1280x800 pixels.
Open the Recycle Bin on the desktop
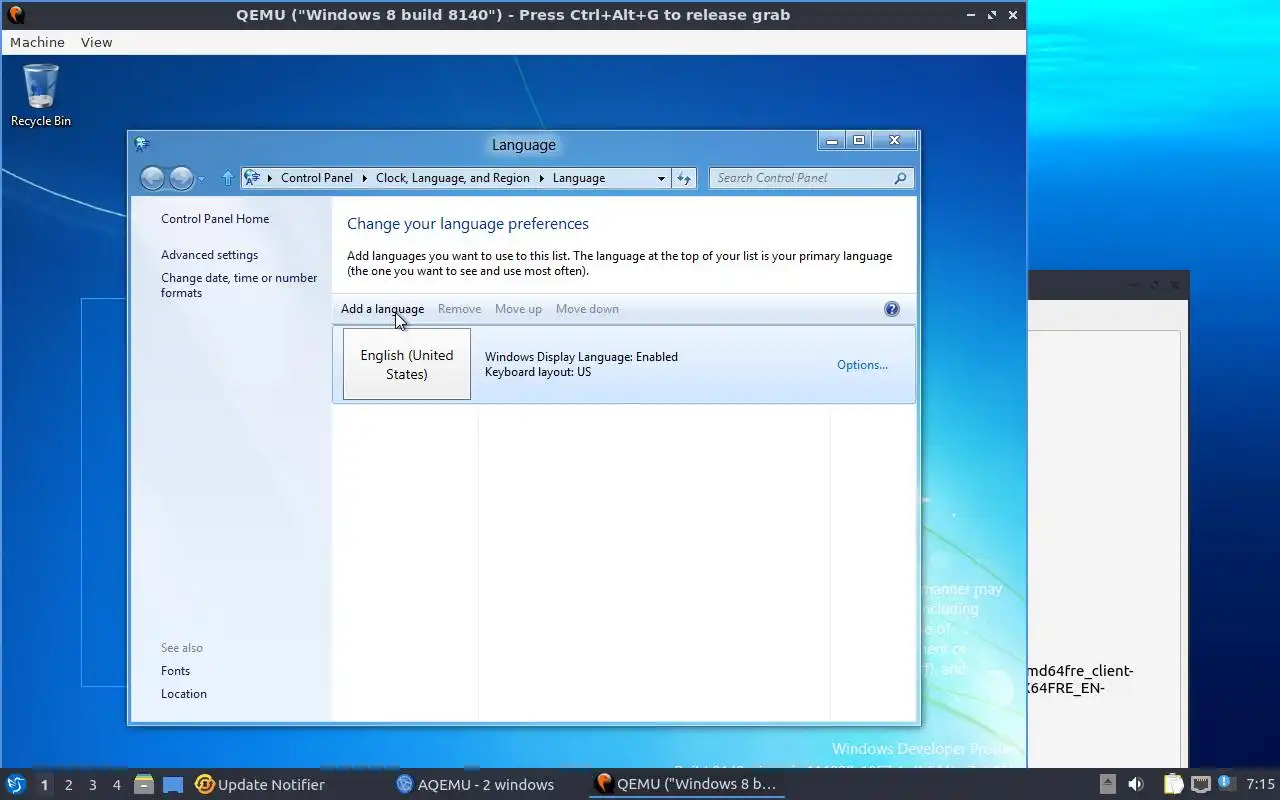41,96
